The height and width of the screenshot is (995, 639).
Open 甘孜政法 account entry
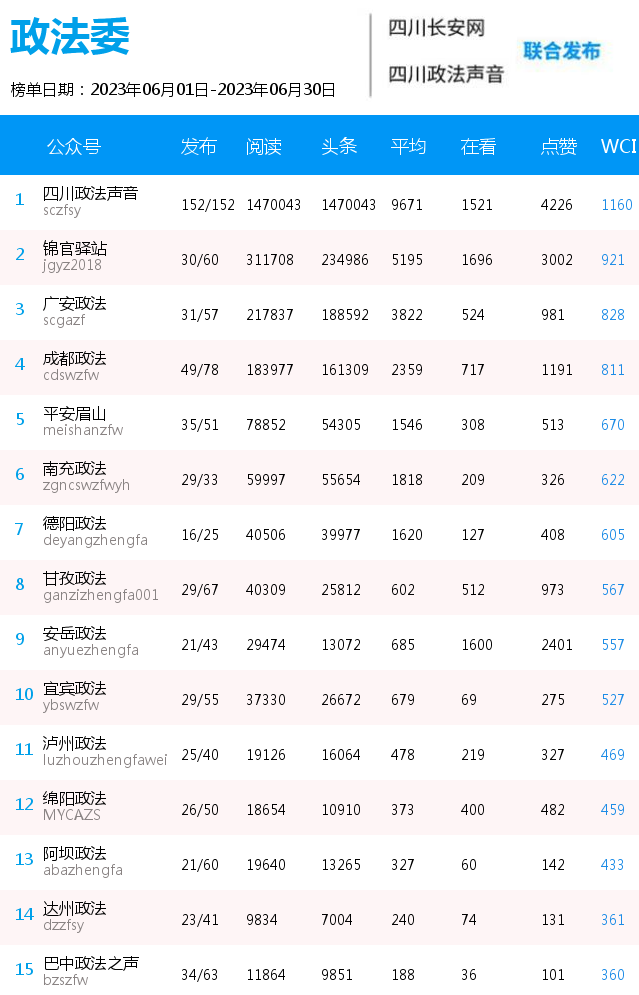(x=74, y=579)
